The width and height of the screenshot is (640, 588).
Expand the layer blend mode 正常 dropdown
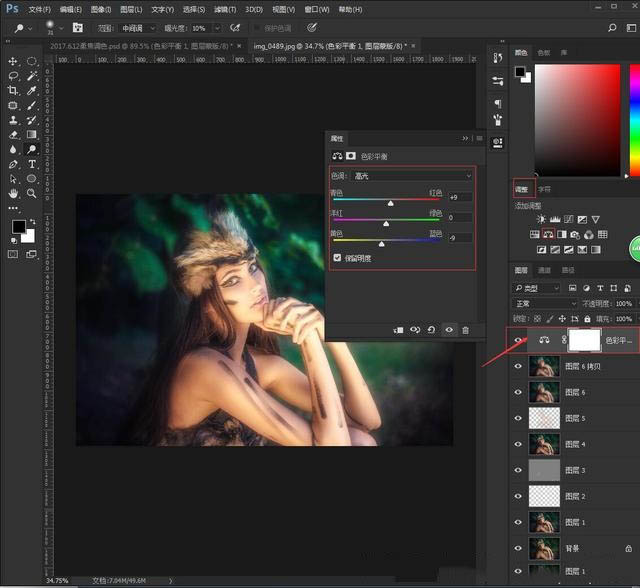(x=545, y=303)
